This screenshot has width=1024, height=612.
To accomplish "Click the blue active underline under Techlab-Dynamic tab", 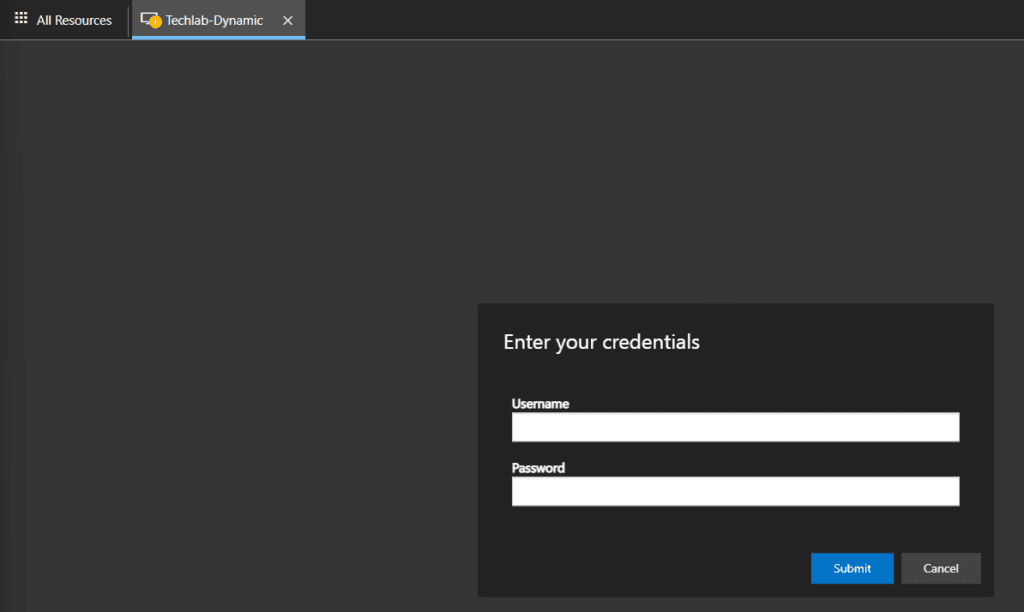I will (x=218, y=38).
